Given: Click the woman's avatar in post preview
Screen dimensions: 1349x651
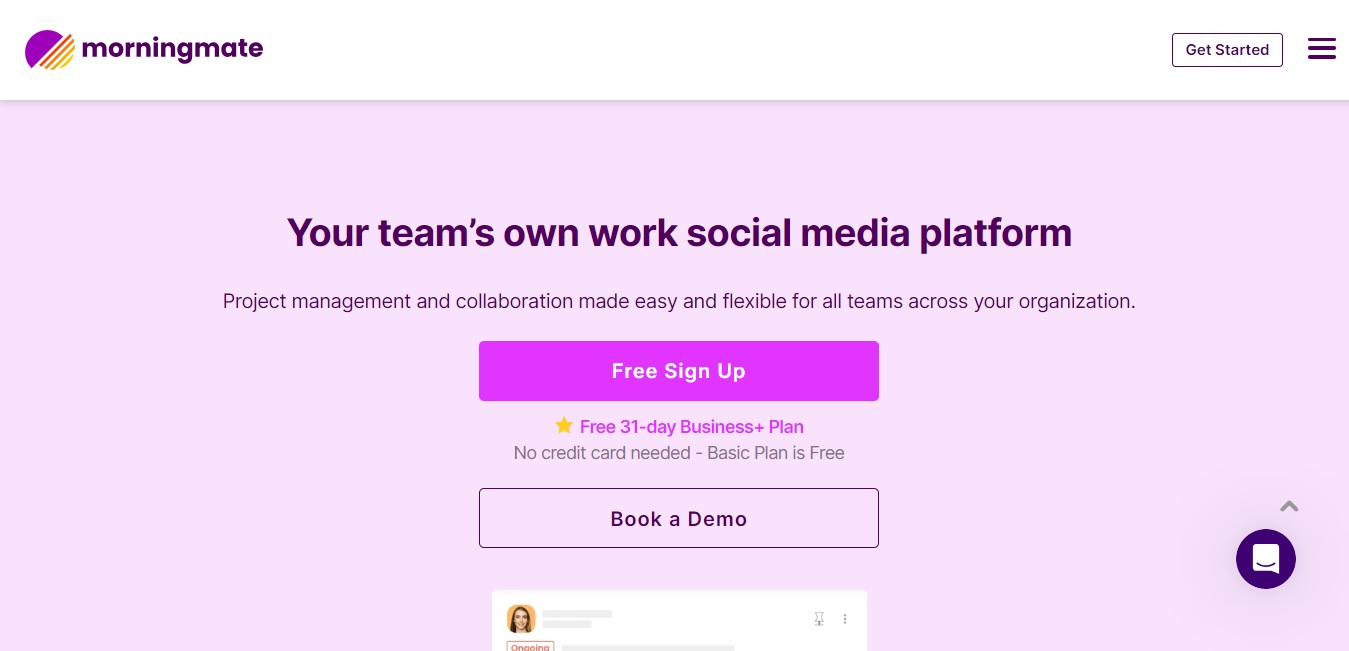Looking at the screenshot, I should pos(521,619).
